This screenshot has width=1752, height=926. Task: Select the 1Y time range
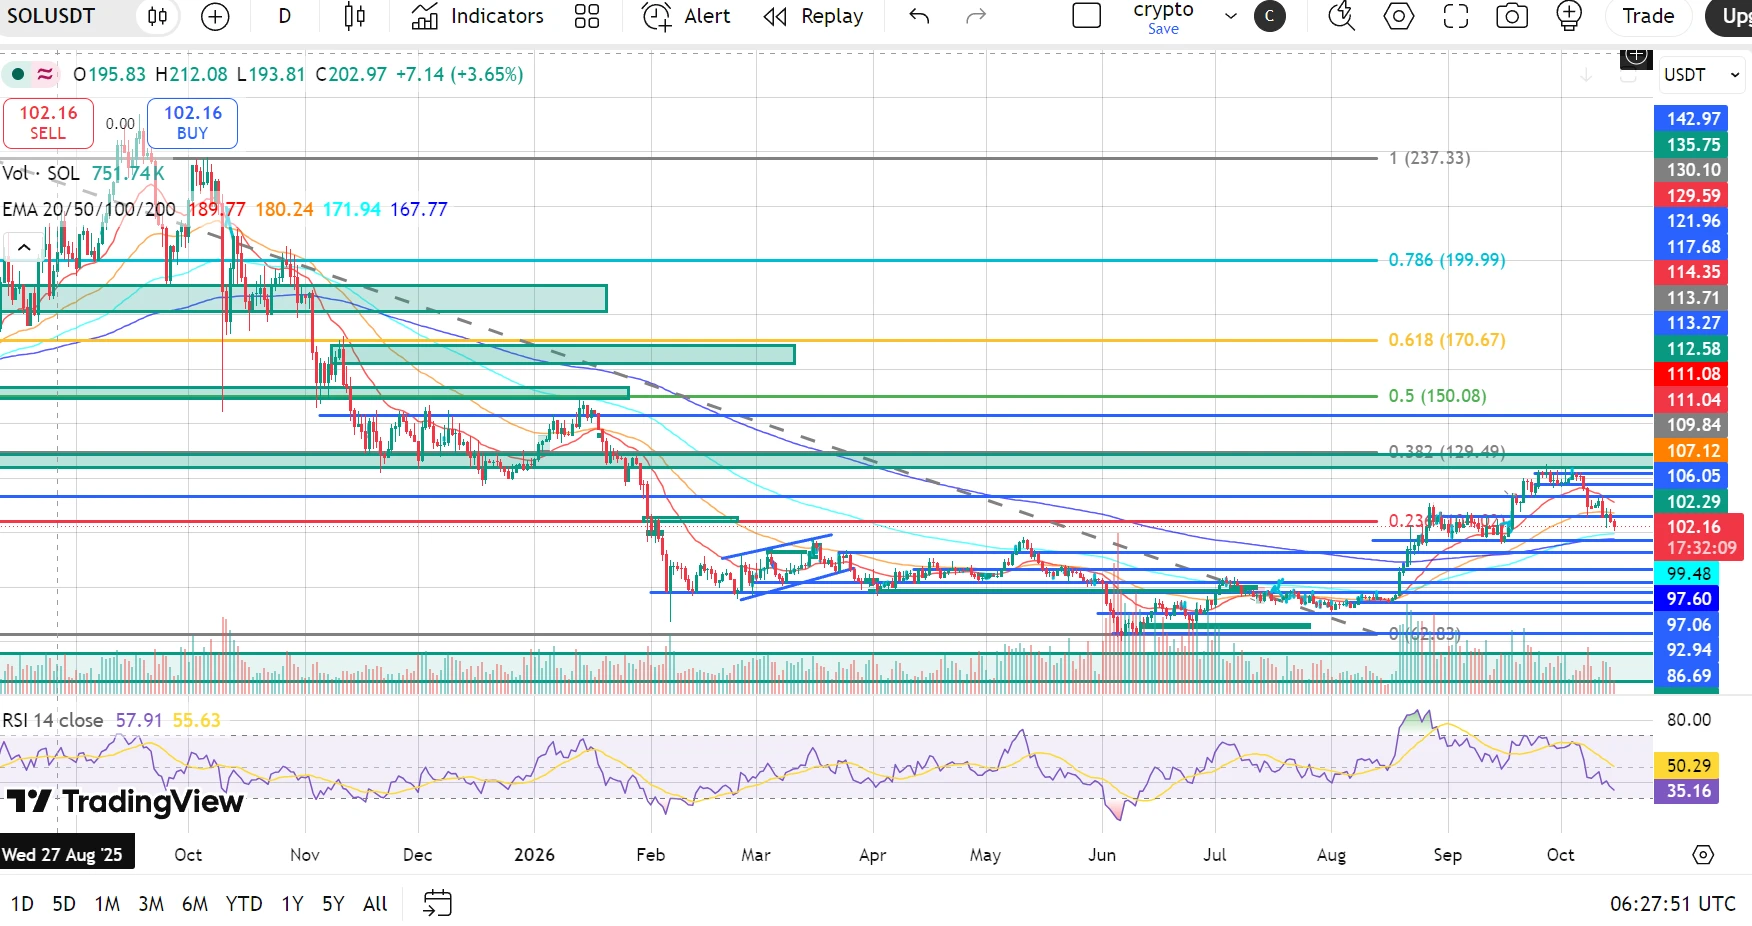[x=292, y=904]
